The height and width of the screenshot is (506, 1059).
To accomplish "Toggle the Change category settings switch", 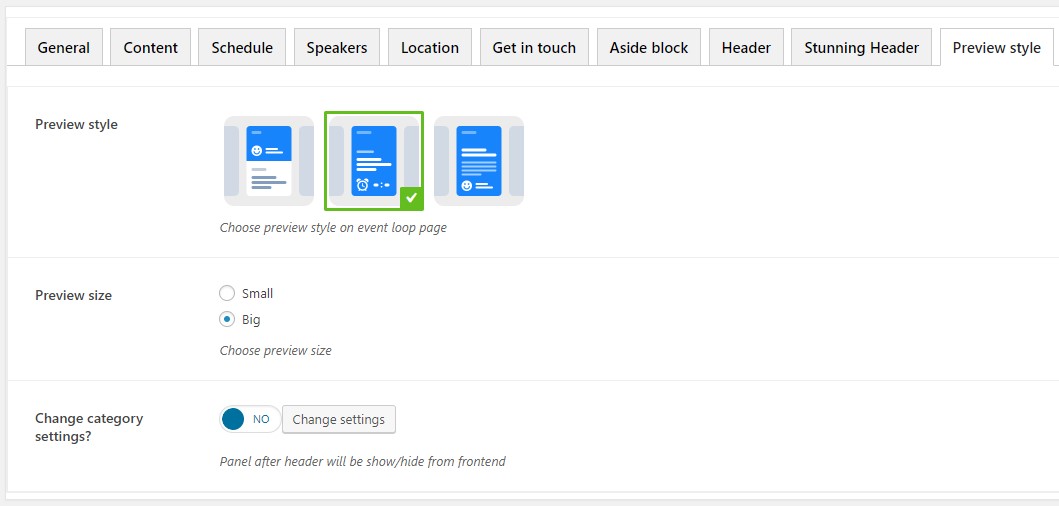I will click(250, 419).
